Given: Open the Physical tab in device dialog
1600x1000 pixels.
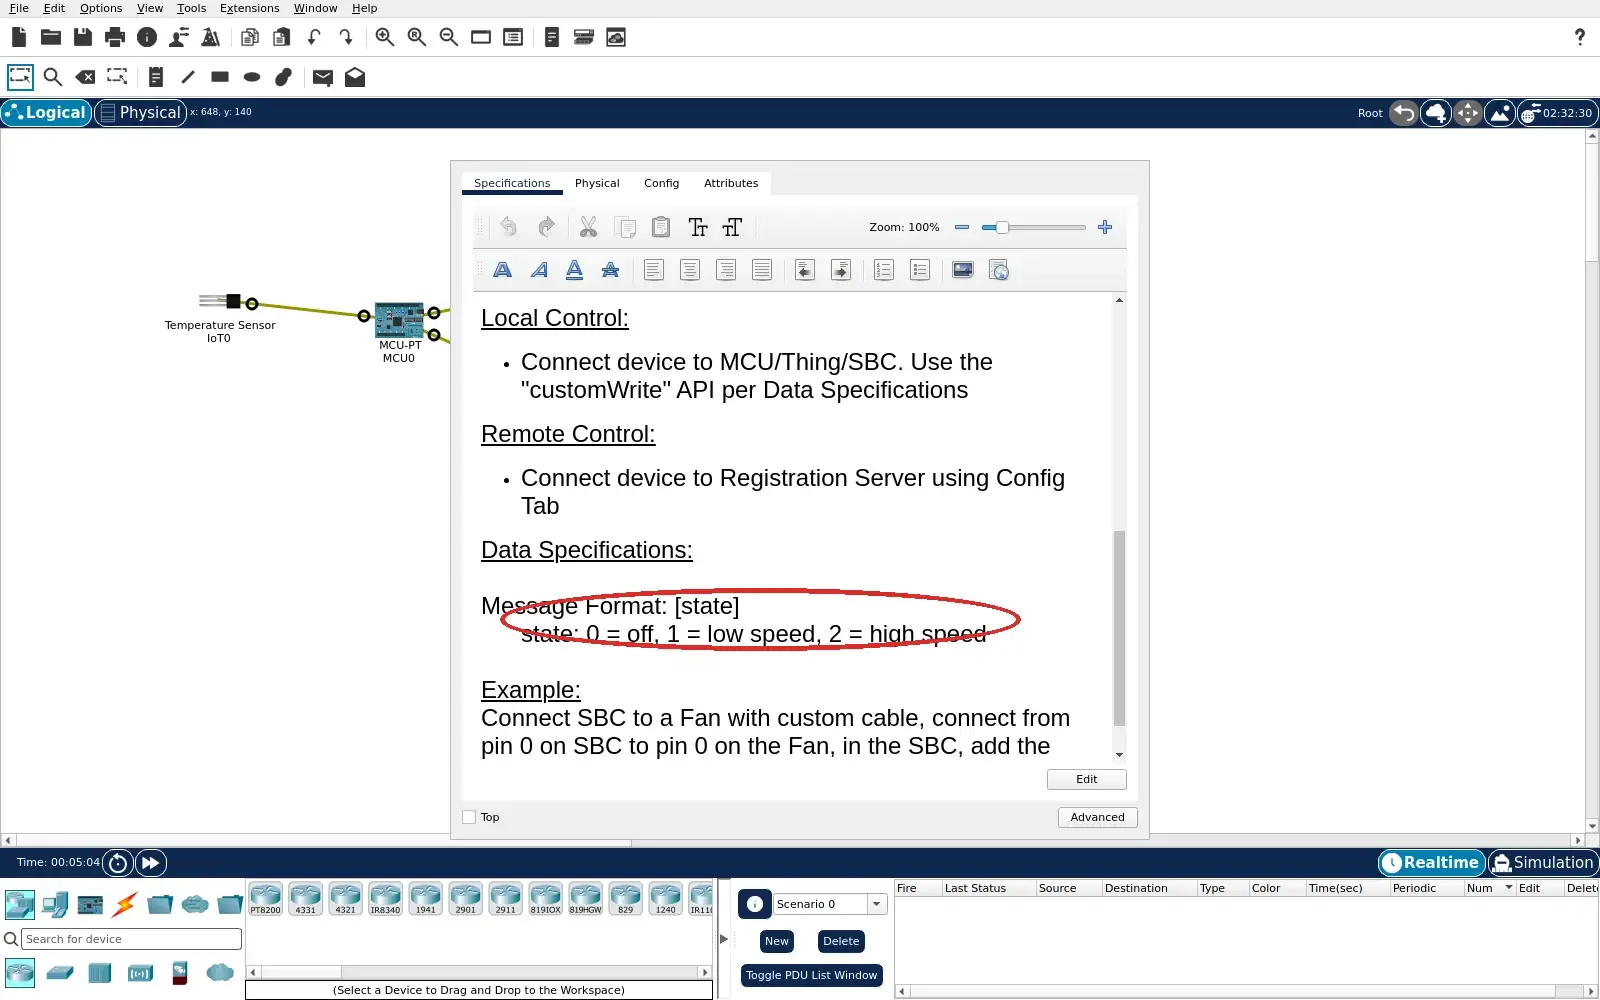Looking at the screenshot, I should pos(597,183).
